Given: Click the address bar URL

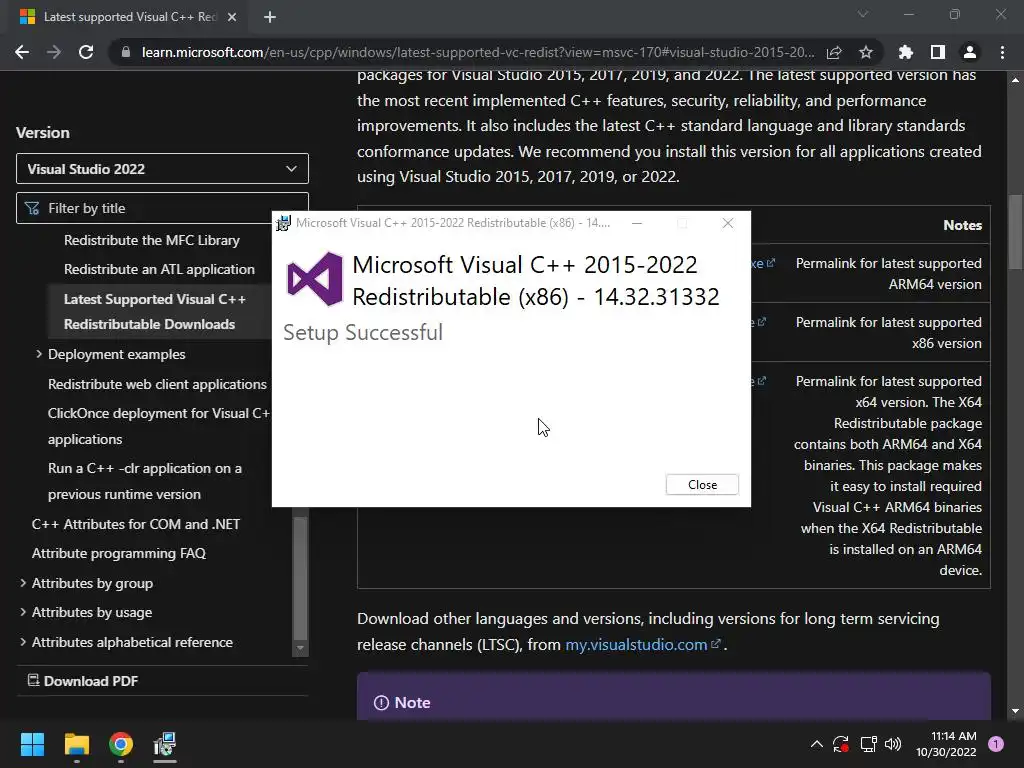Looking at the screenshot, I should [x=477, y=52].
